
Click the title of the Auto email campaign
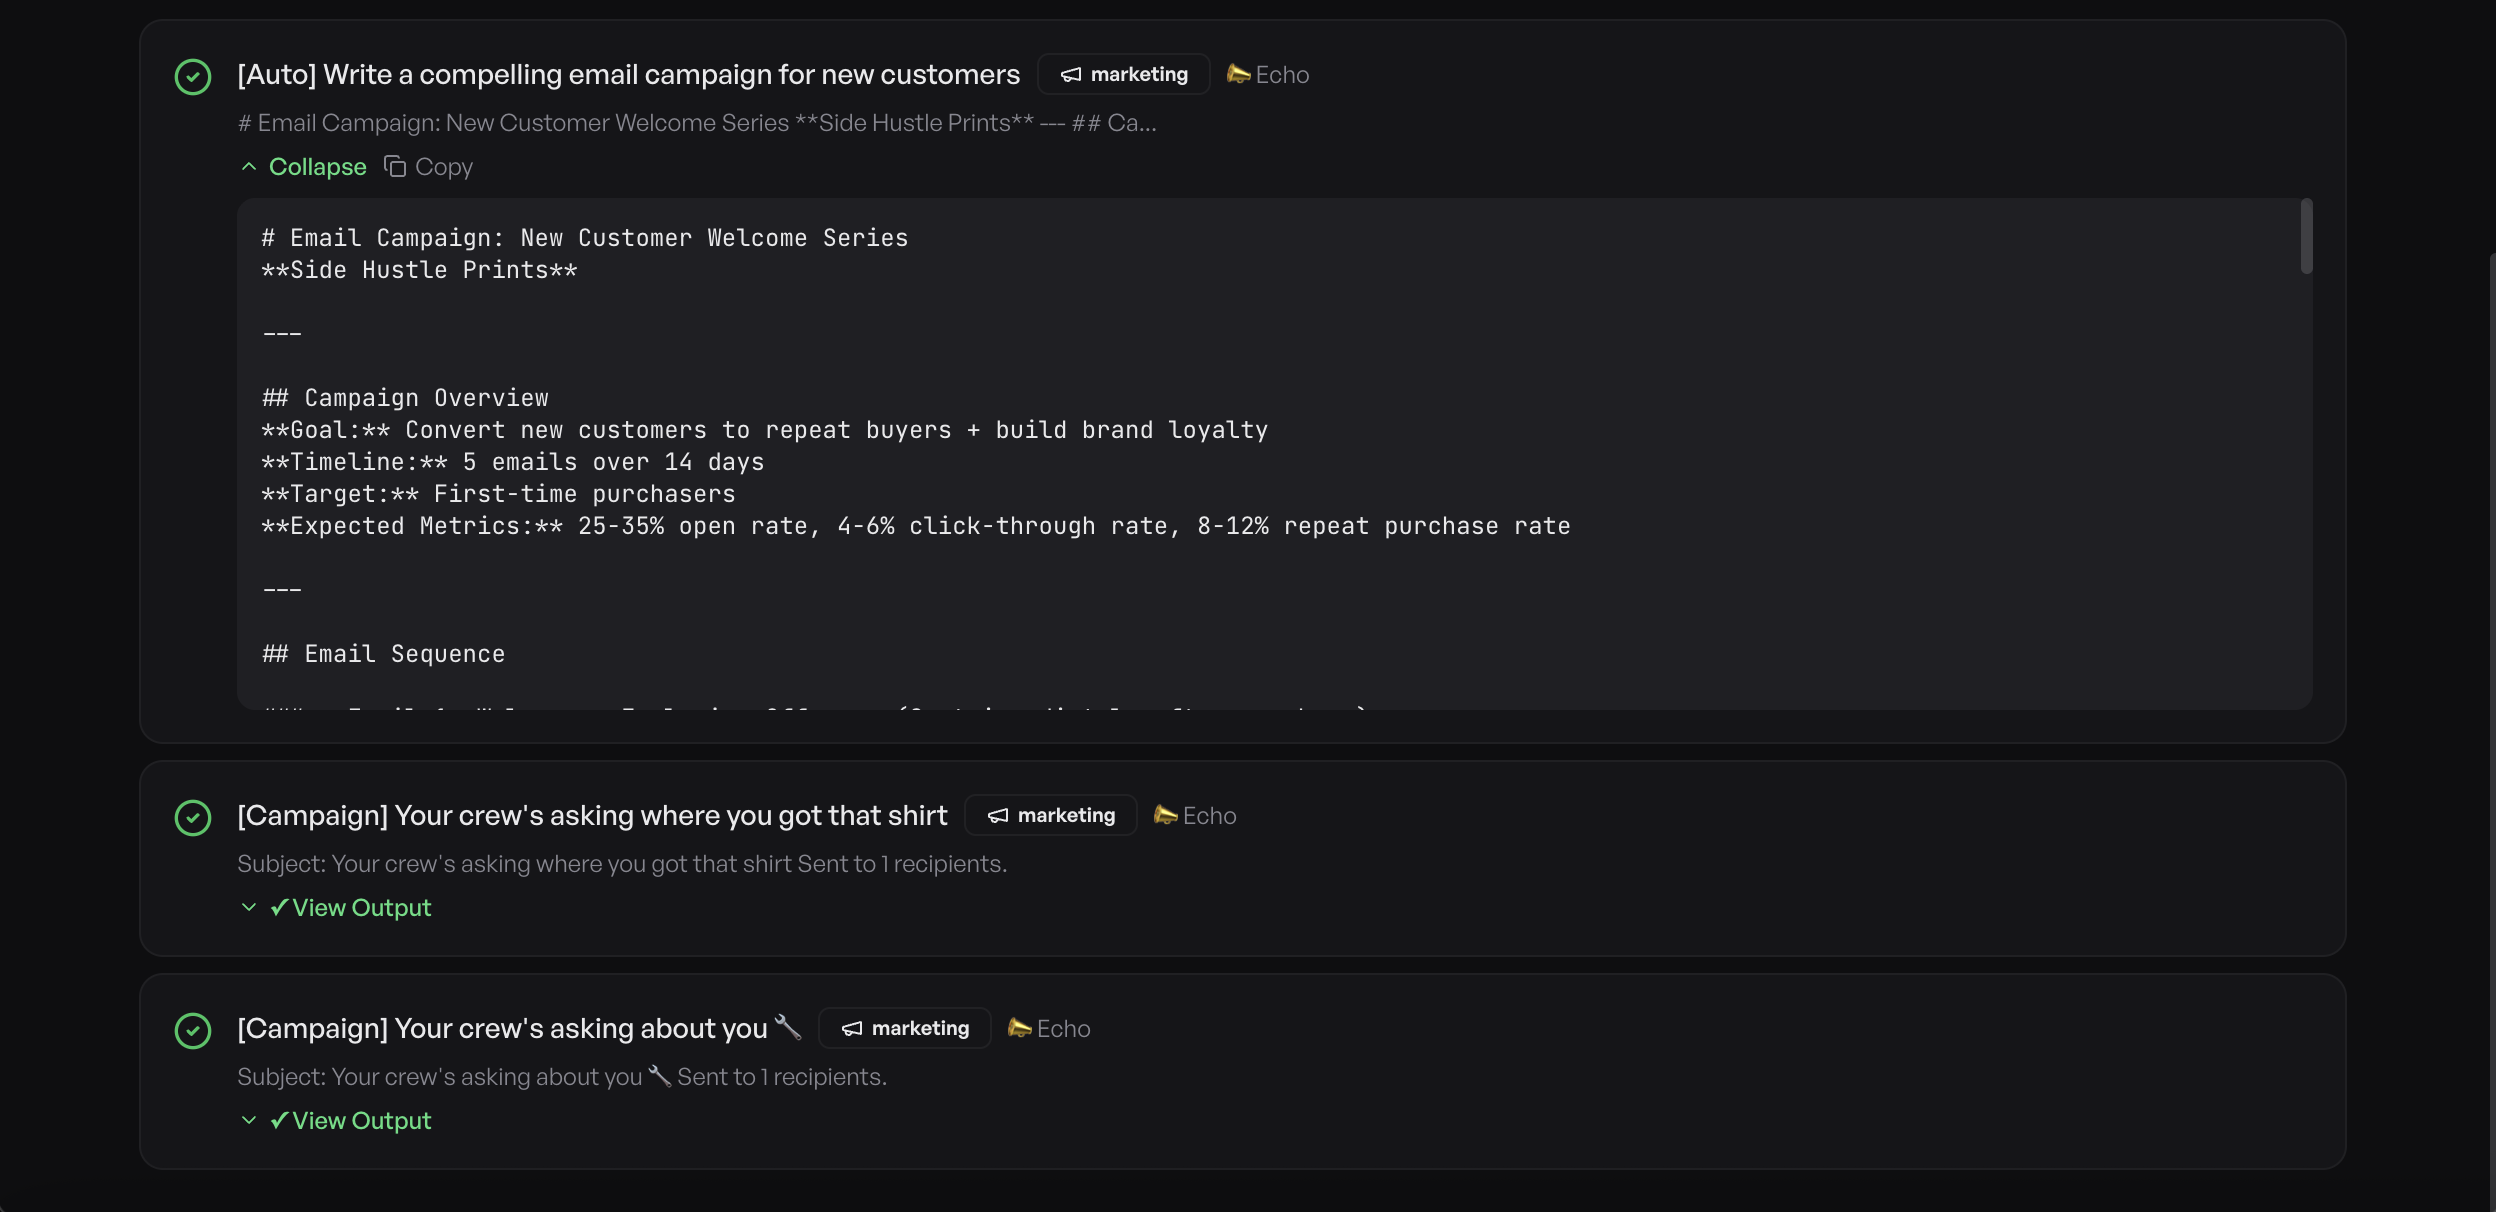[628, 74]
